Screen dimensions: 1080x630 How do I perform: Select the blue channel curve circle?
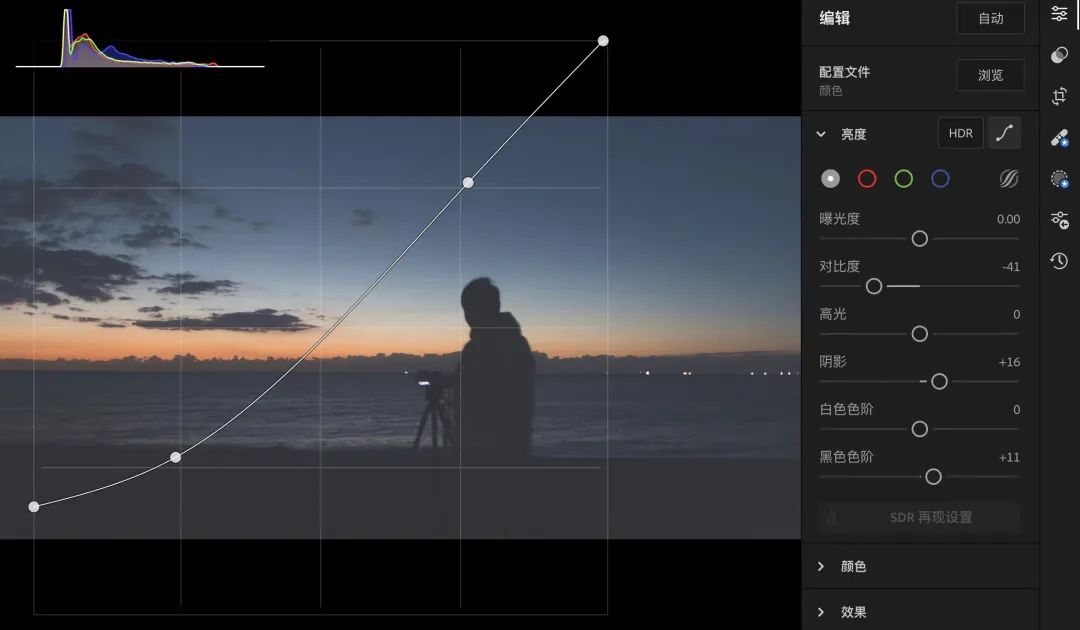(940, 179)
